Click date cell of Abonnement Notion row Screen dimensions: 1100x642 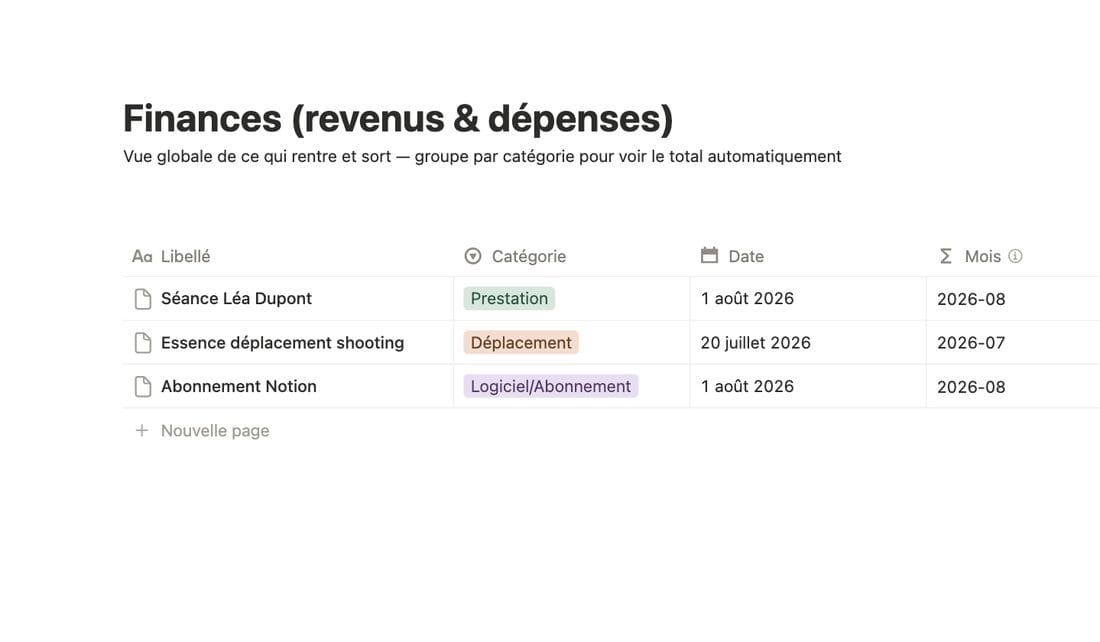[x=808, y=386]
